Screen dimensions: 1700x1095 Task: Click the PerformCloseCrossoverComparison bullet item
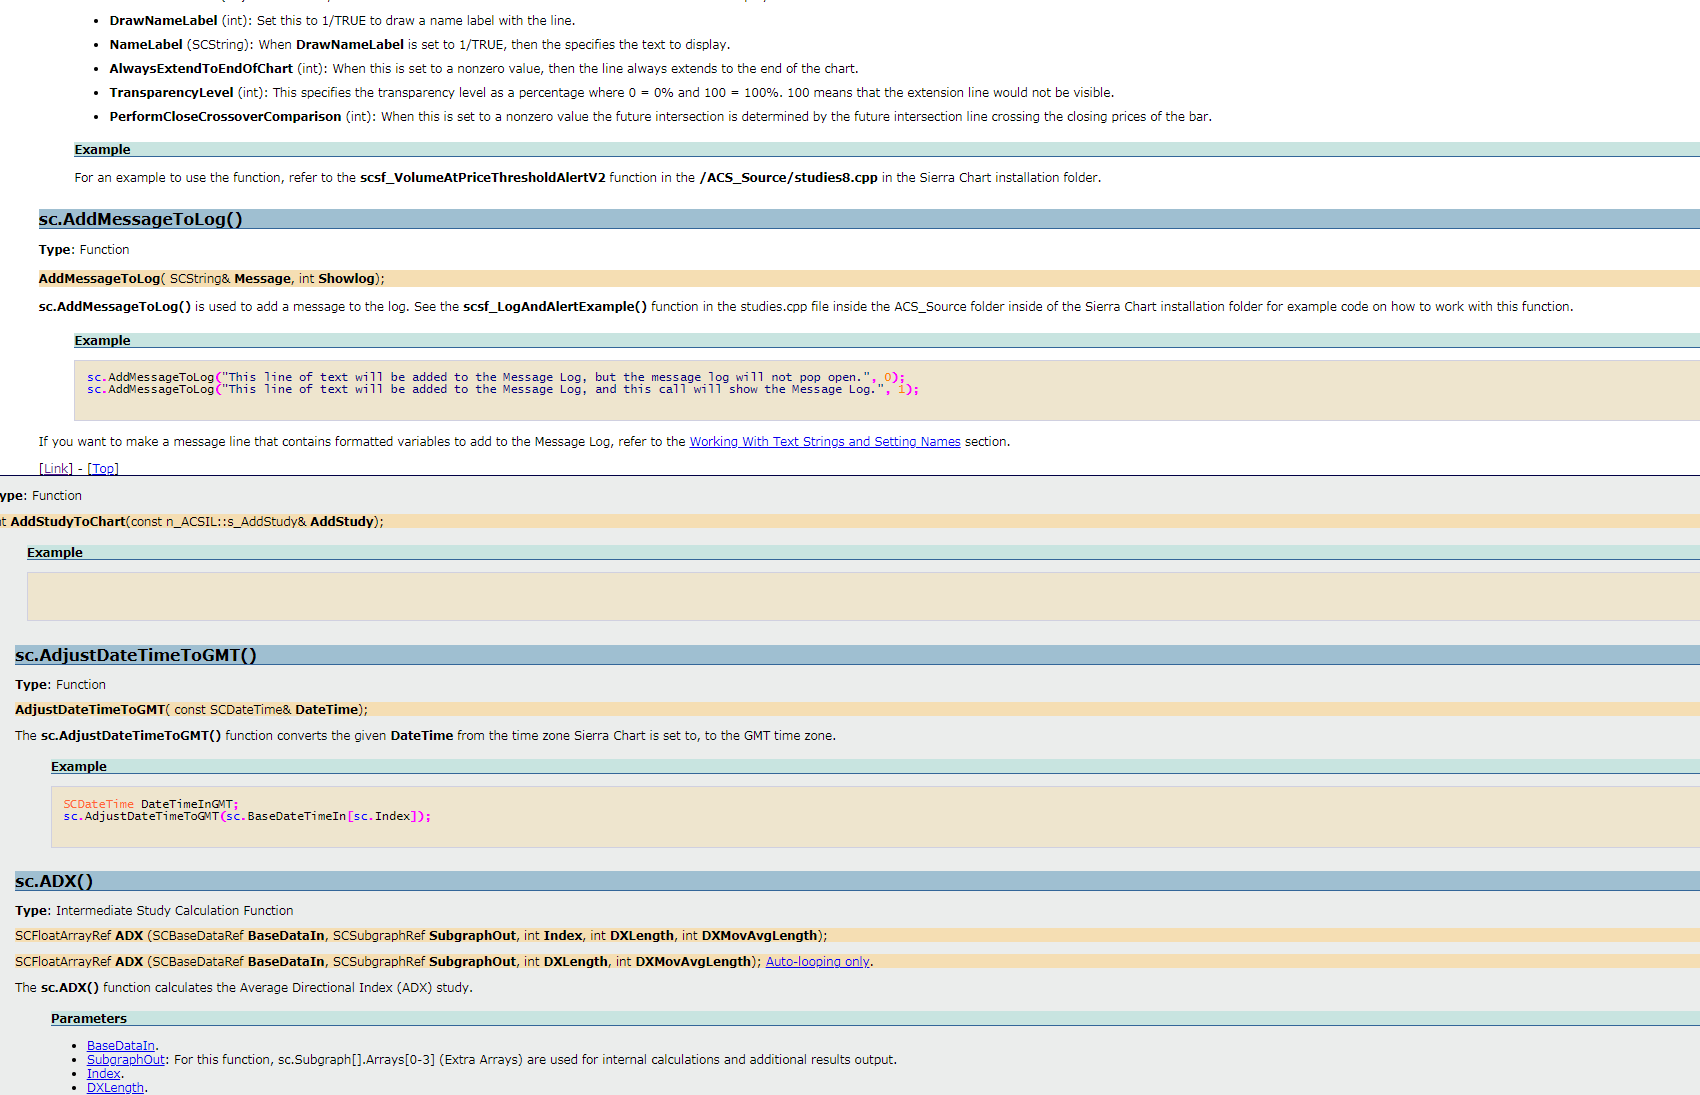point(660,117)
